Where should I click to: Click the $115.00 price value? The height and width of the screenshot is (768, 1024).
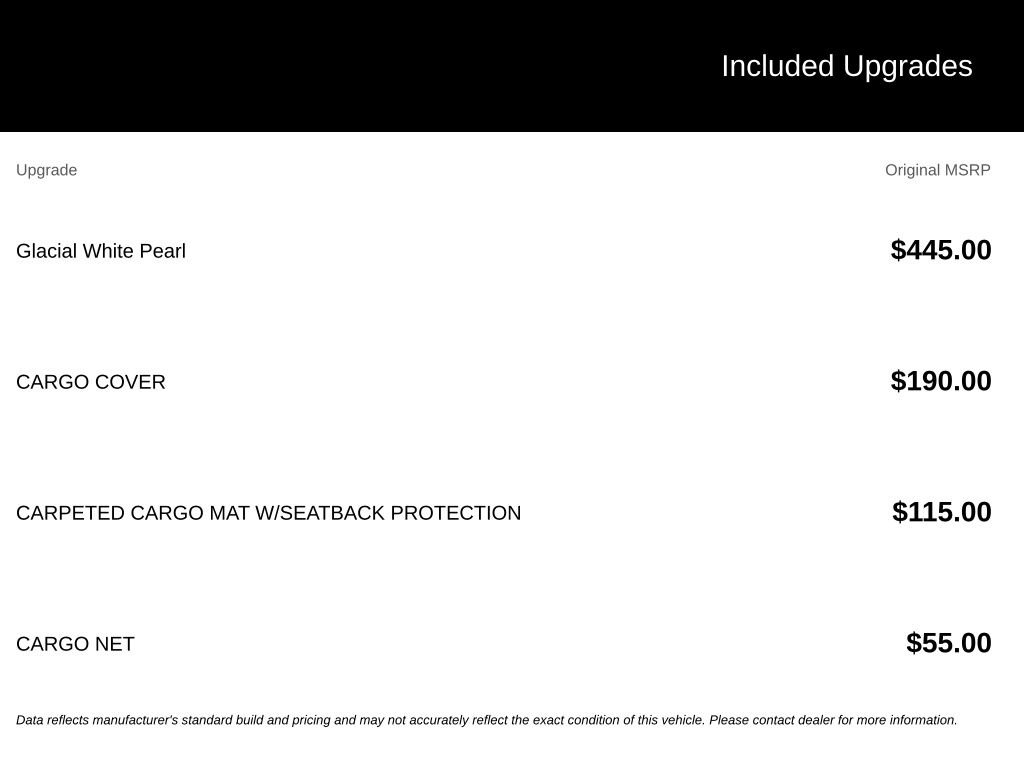(941, 512)
